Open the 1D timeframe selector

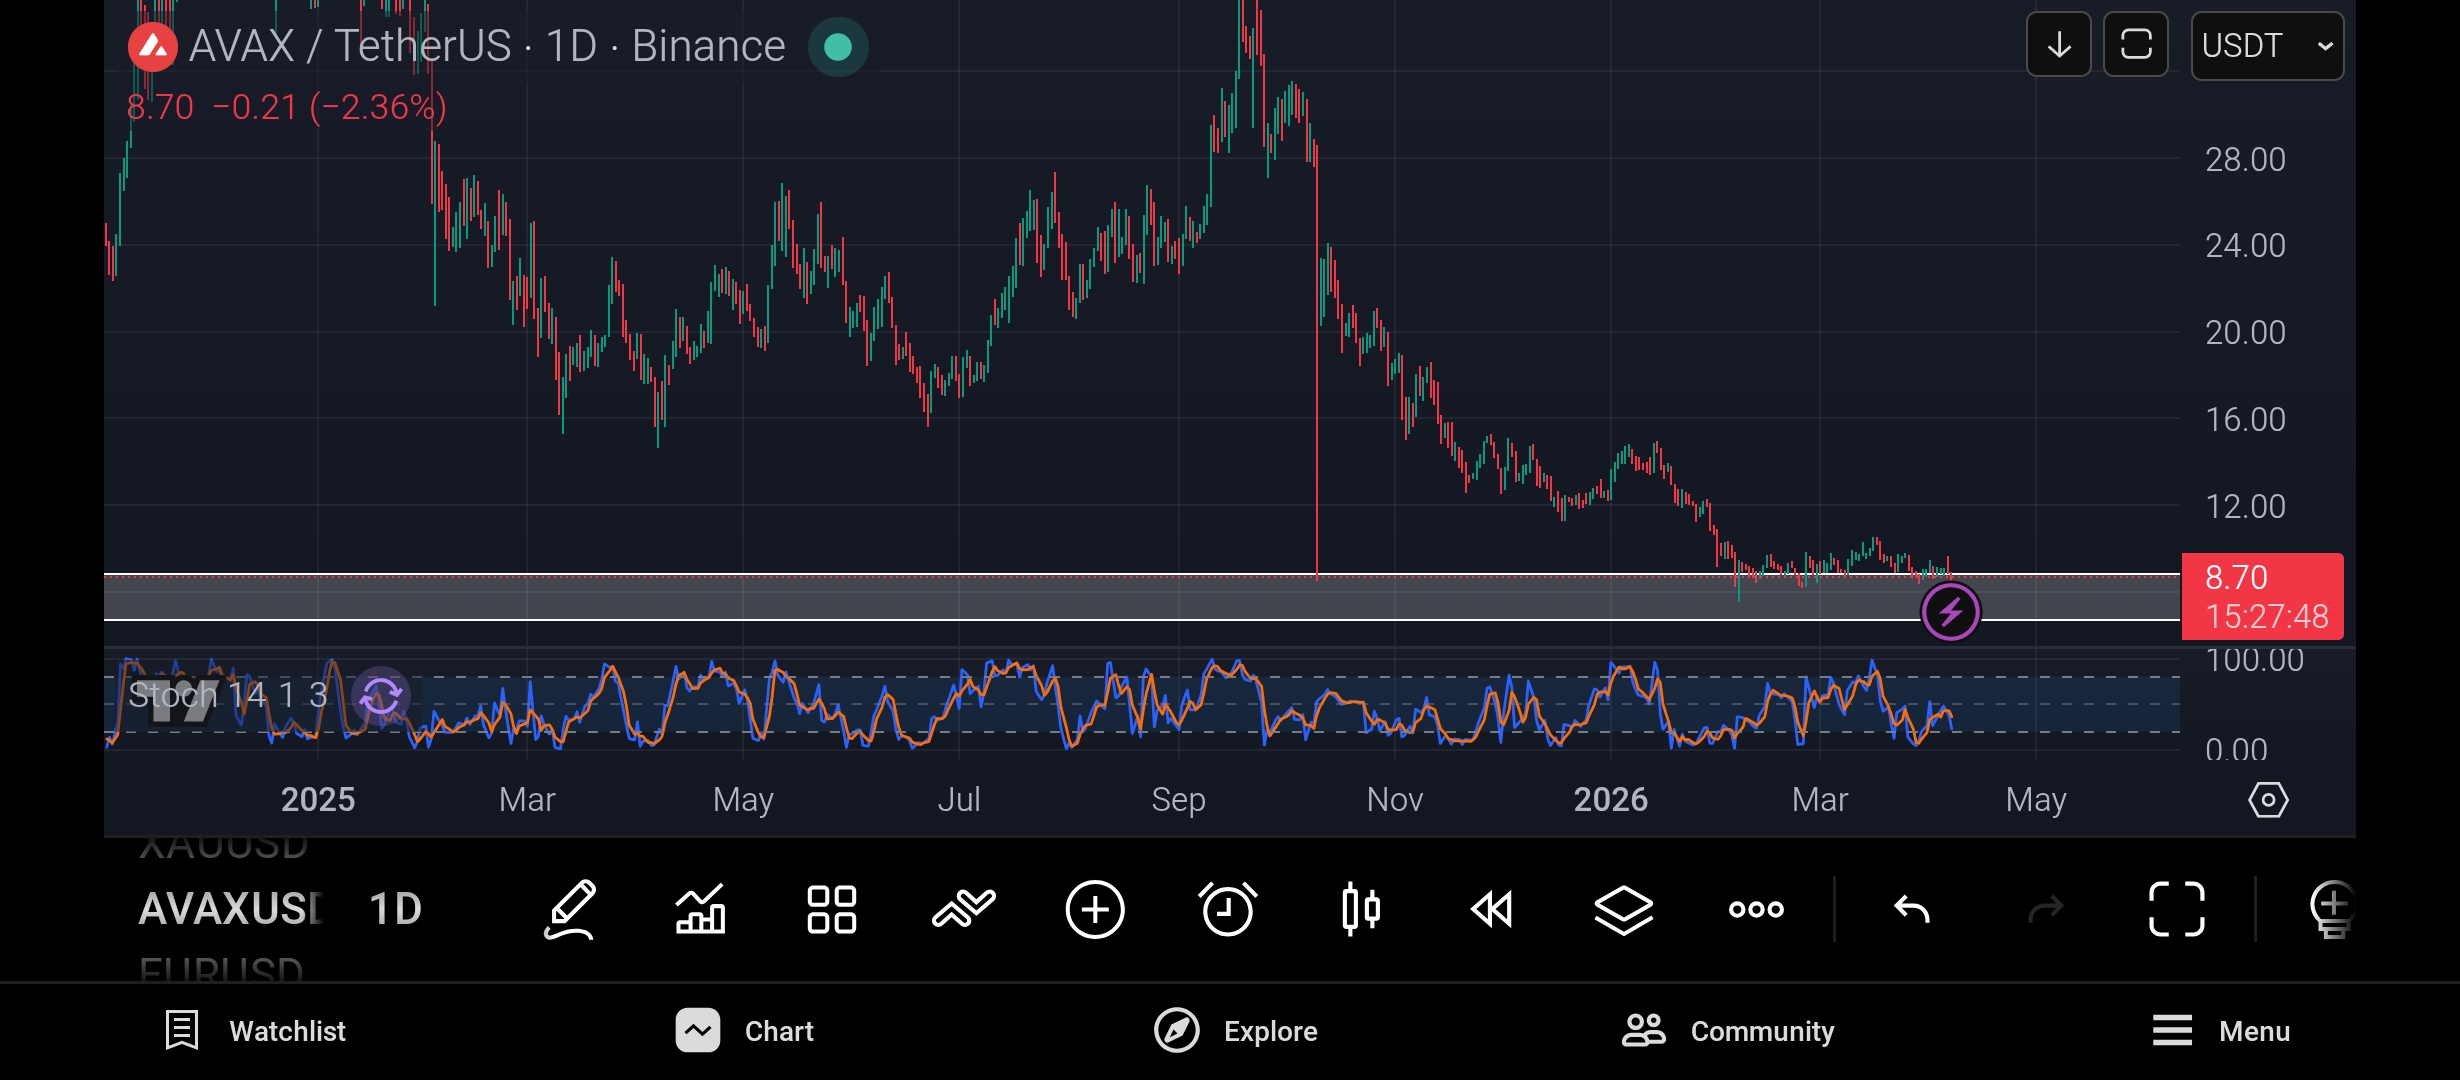(395, 909)
